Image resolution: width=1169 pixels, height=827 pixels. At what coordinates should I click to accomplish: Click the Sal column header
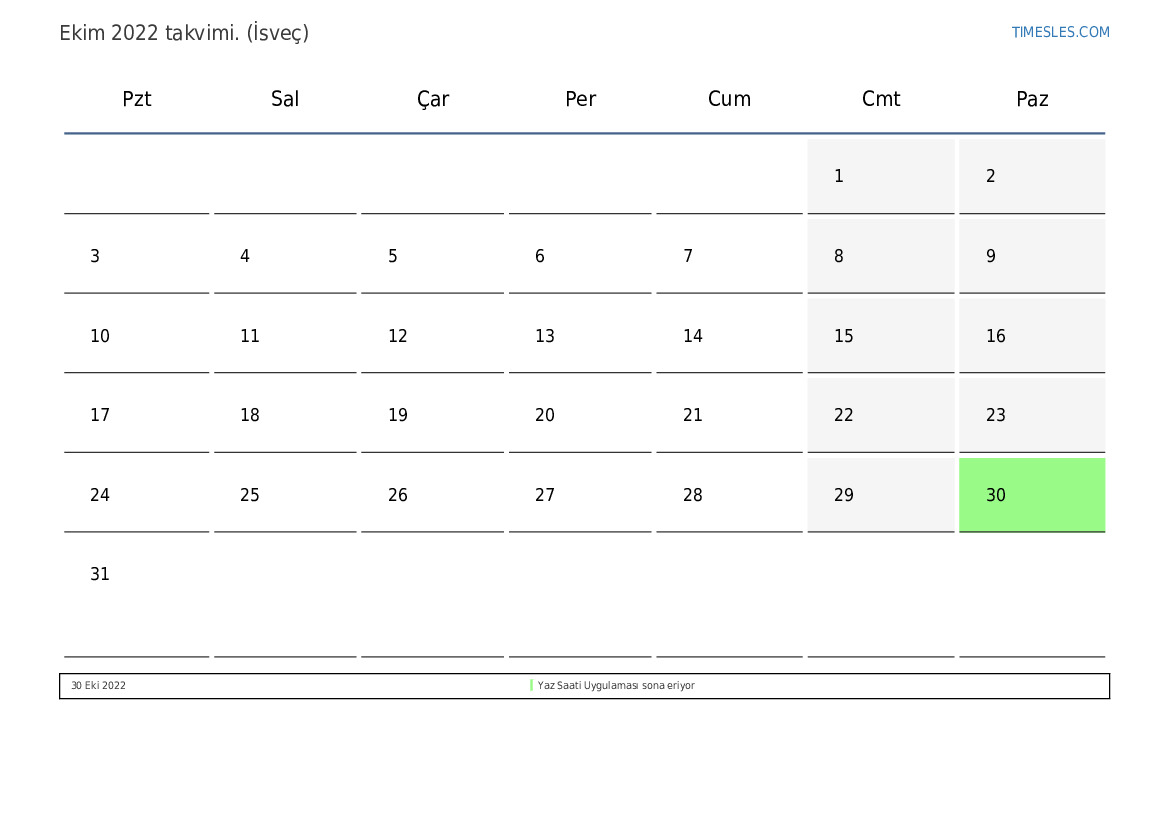pyautogui.click(x=285, y=99)
